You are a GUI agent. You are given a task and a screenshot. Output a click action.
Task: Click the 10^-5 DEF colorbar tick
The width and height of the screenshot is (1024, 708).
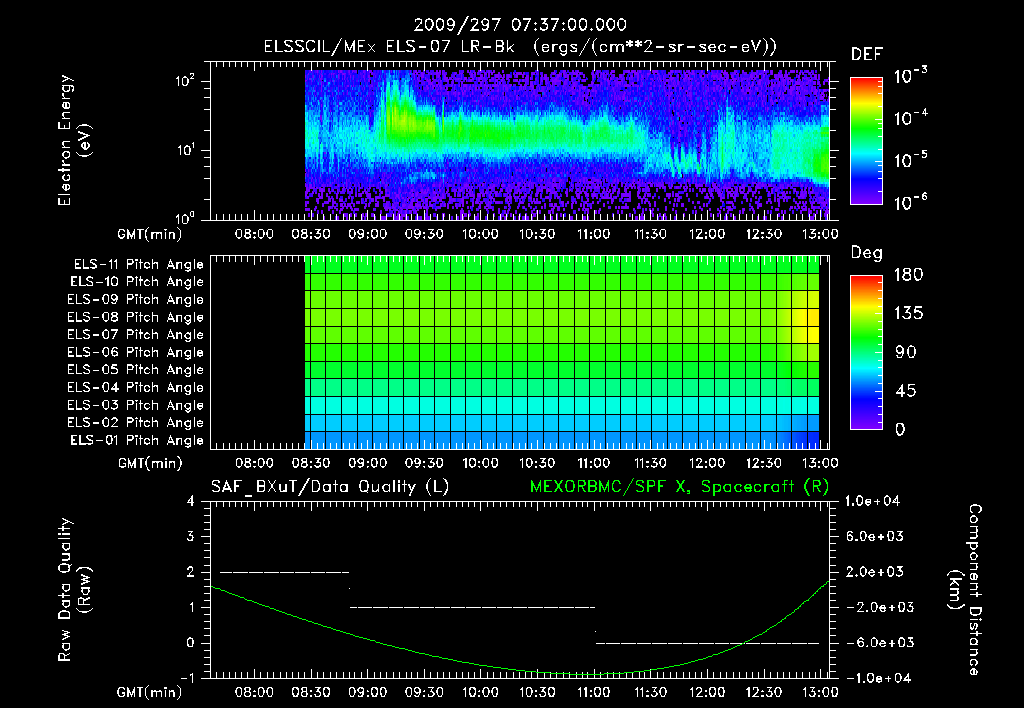point(910,160)
